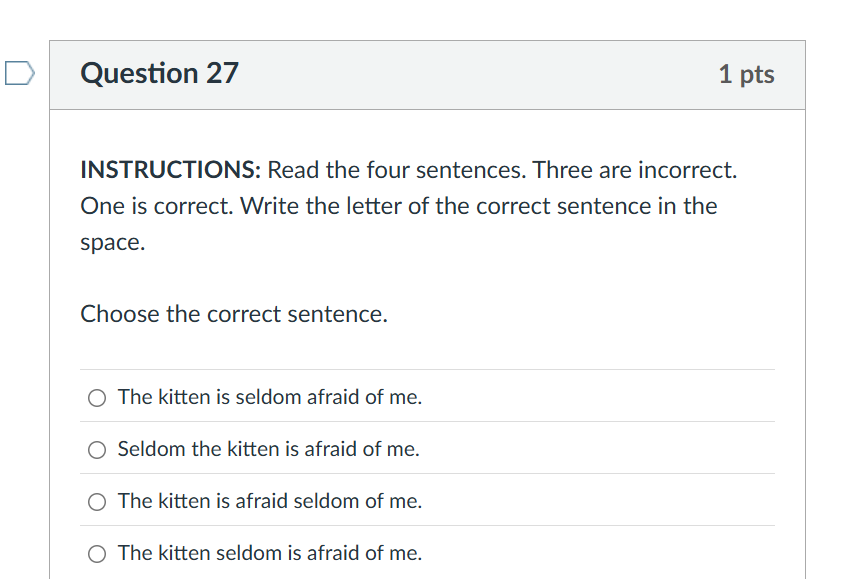851x579 pixels.
Task: Choose radio beside "Seldom the kitten is afraid"
Action: click(97, 450)
